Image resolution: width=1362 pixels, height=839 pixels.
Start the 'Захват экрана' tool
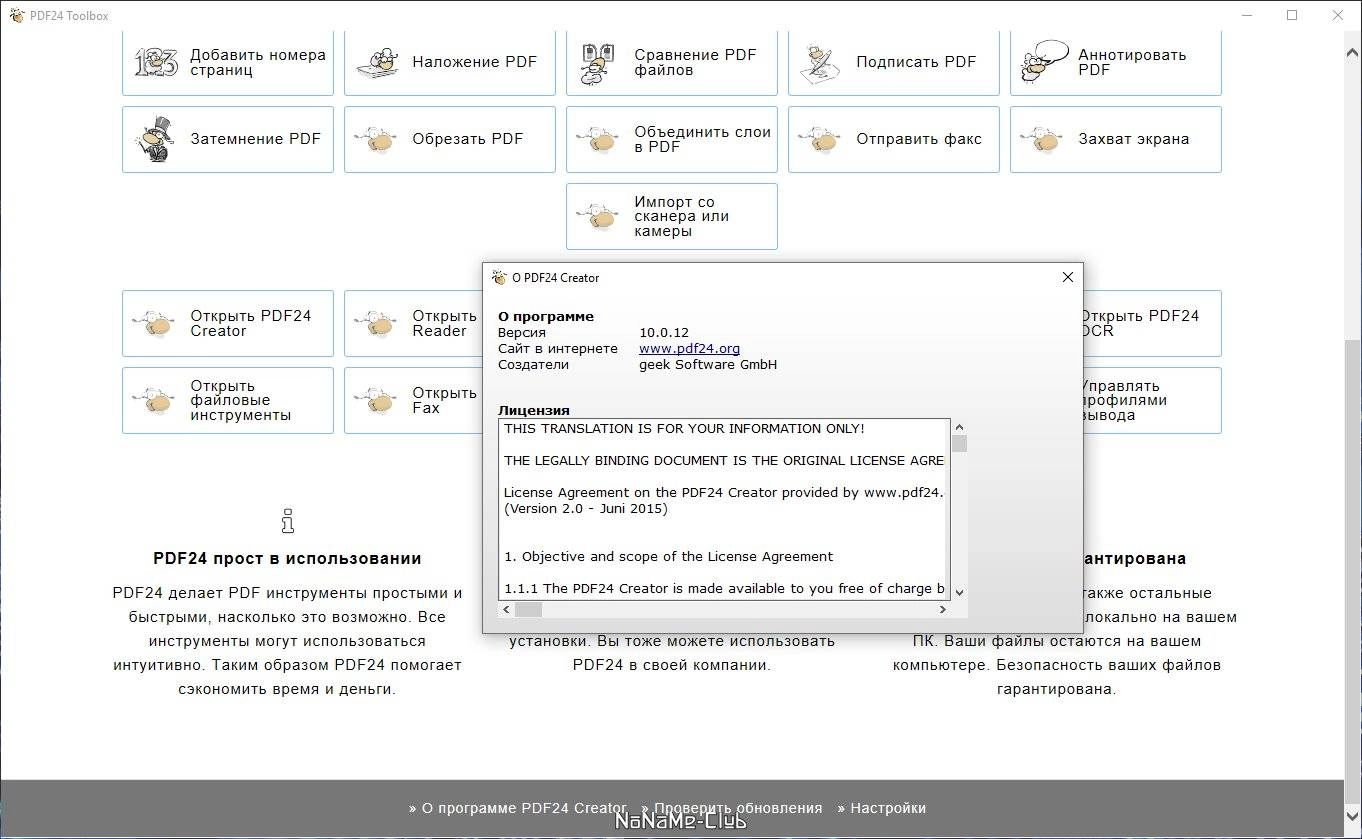1116,139
